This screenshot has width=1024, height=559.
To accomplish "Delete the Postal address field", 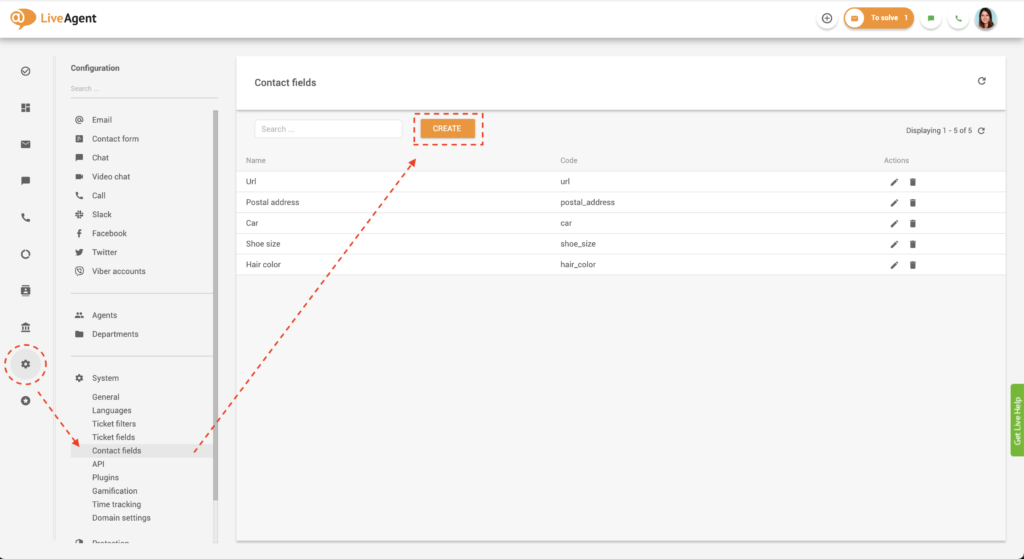I will [x=912, y=203].
